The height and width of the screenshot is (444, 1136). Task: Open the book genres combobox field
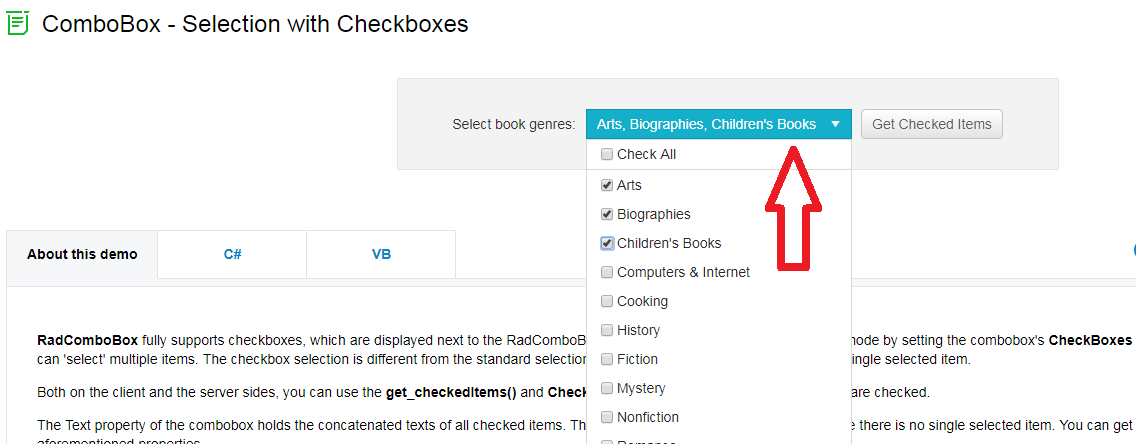706,124
